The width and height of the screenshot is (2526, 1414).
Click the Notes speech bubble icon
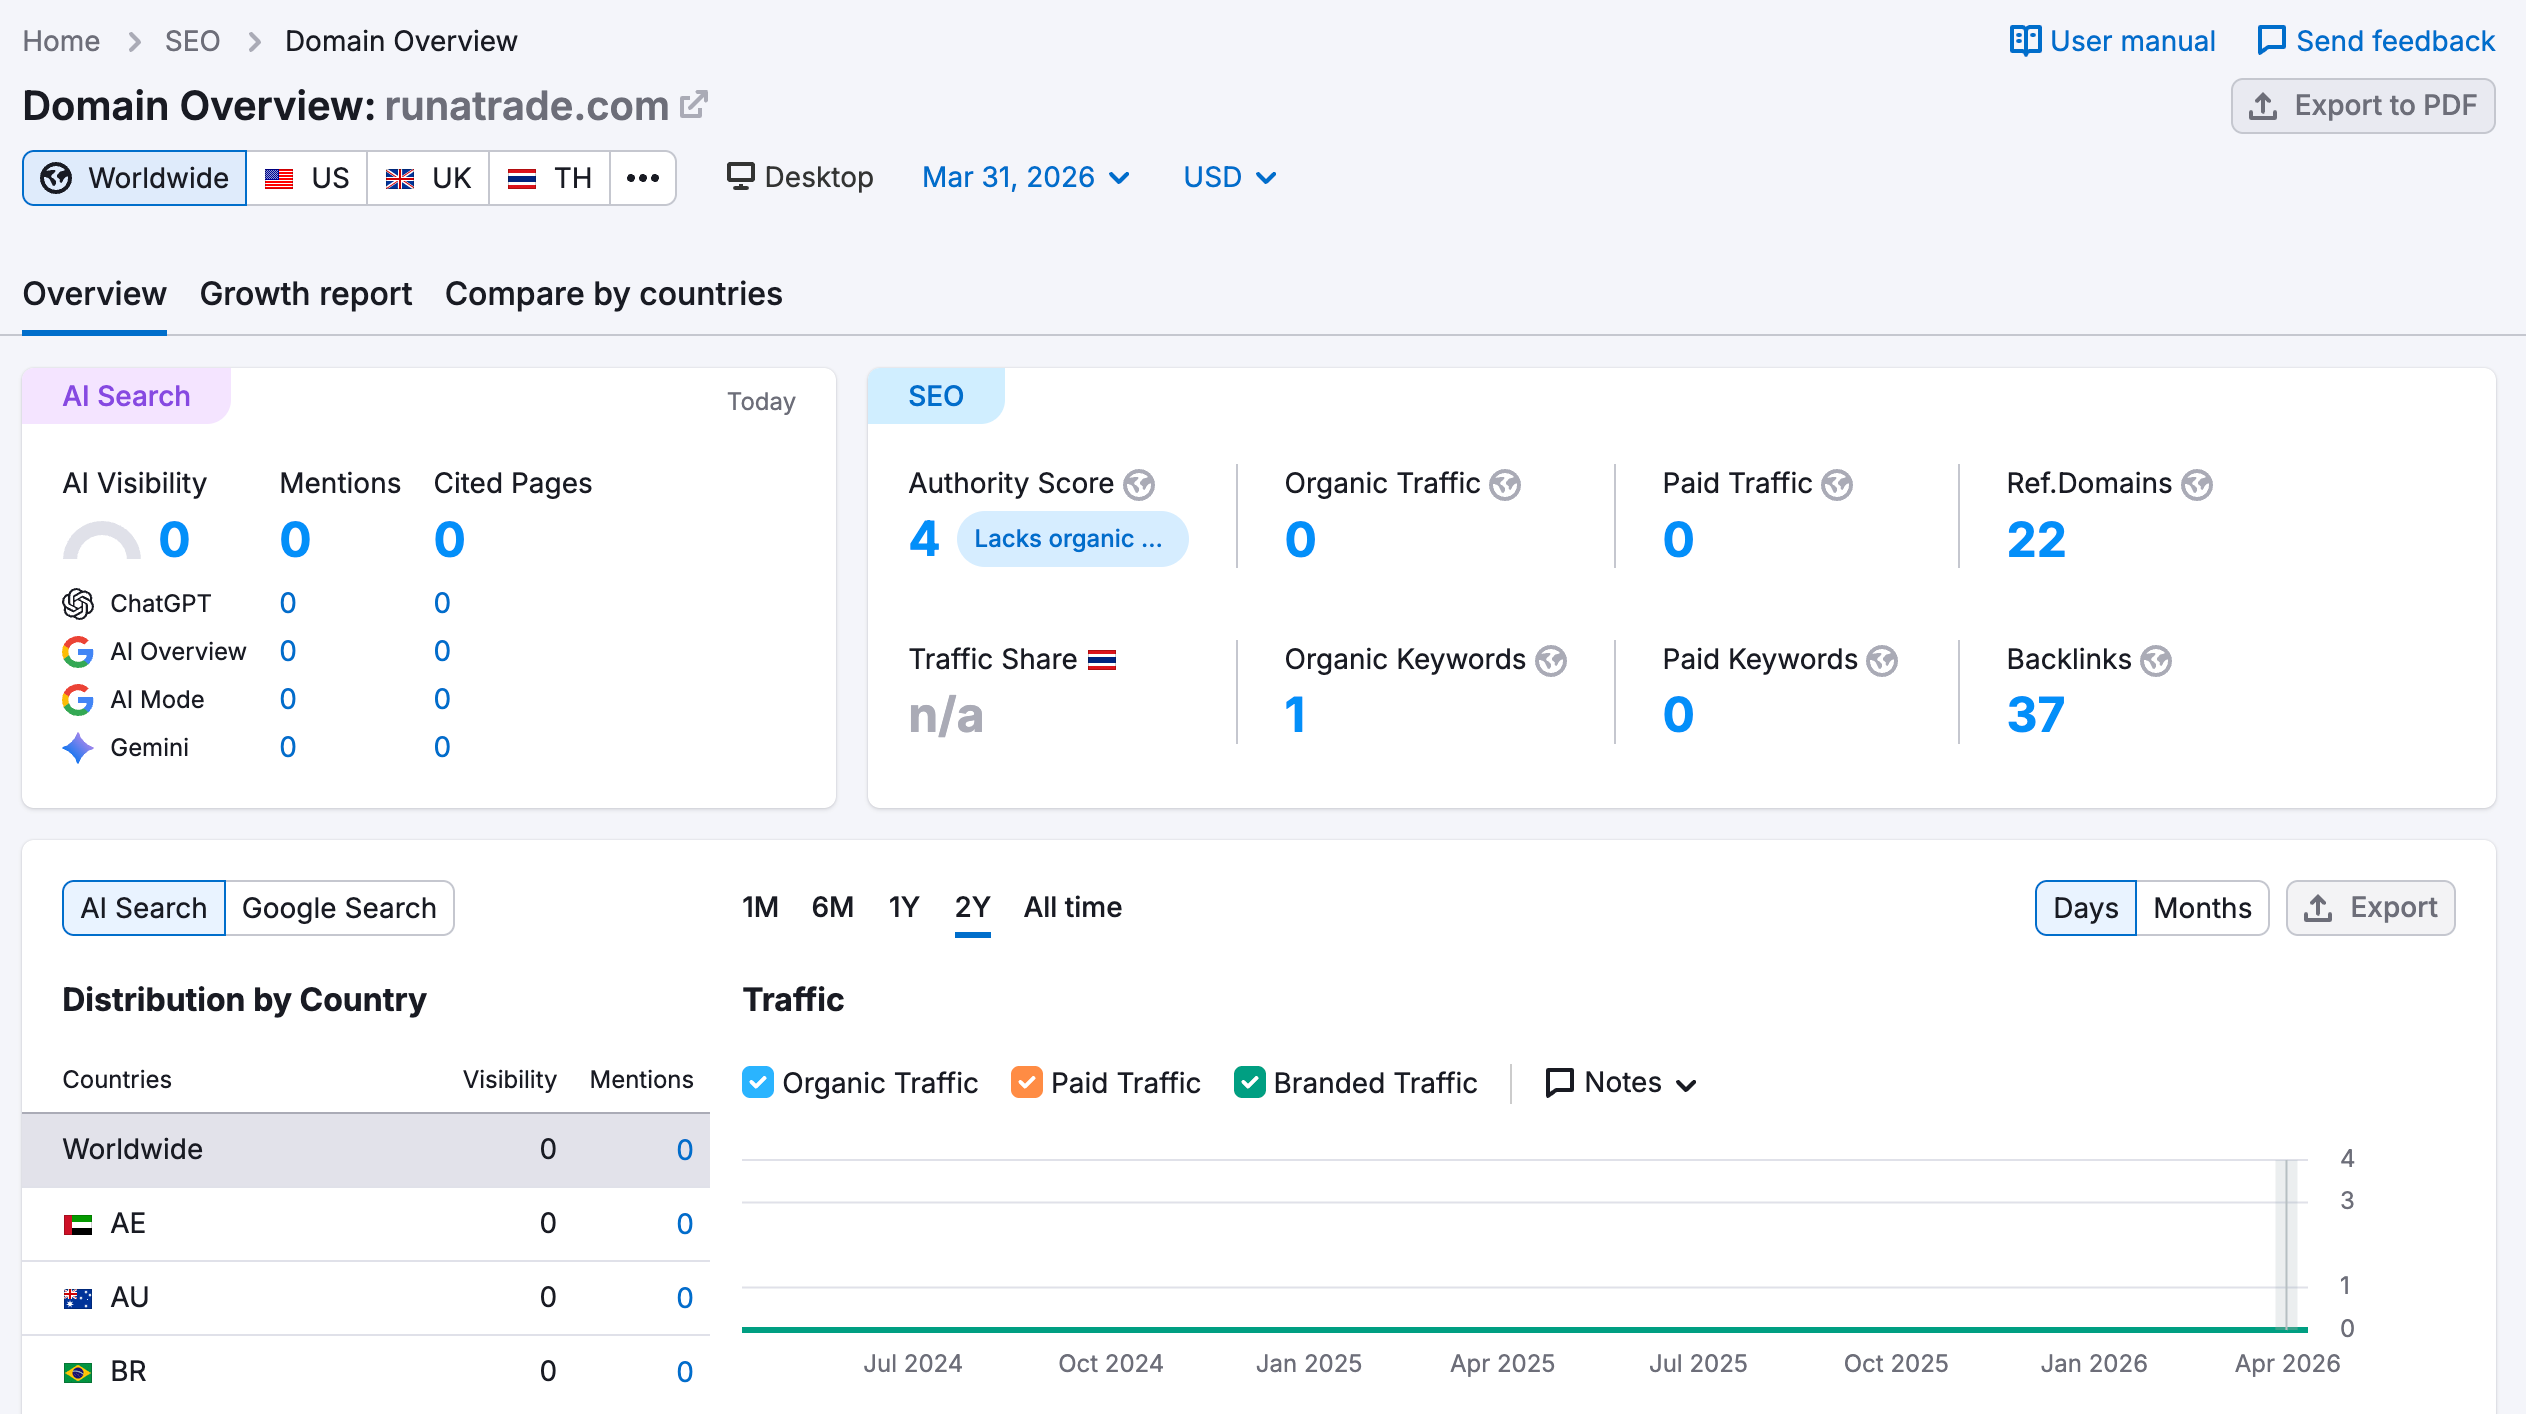point(1559,1083)
